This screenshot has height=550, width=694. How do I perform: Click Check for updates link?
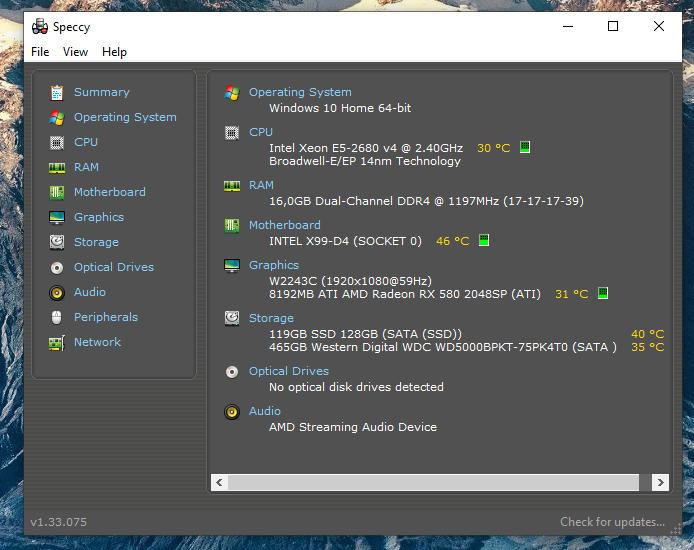[613, 522]
